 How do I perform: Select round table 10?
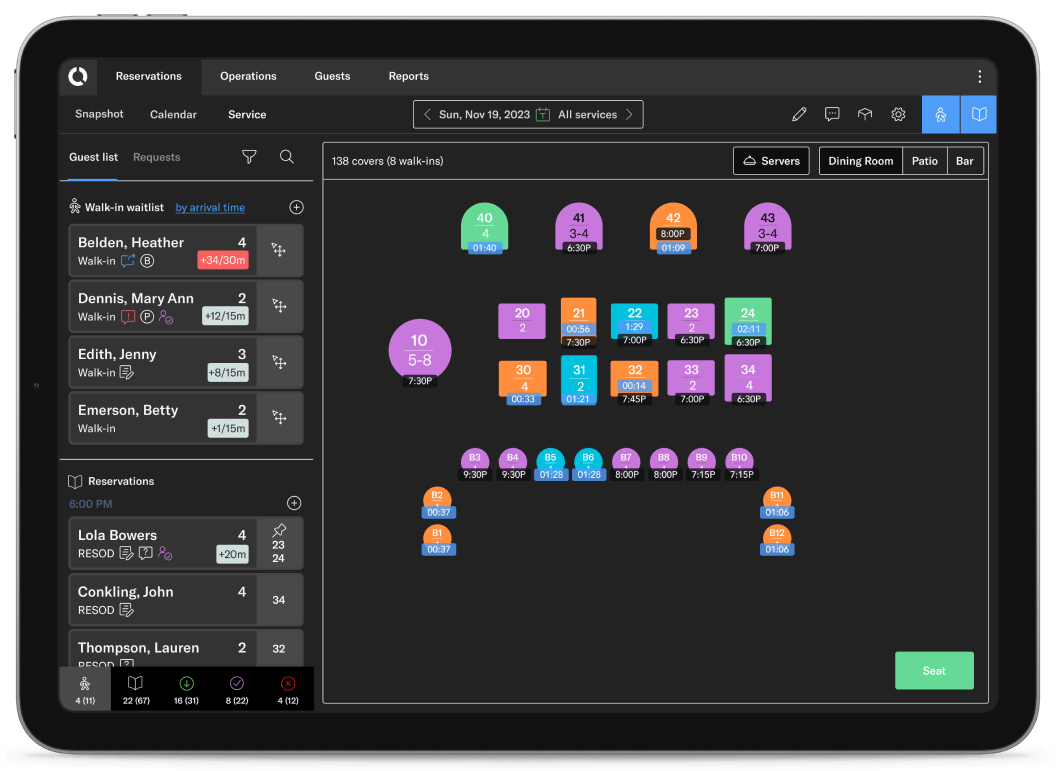[420, 351]
